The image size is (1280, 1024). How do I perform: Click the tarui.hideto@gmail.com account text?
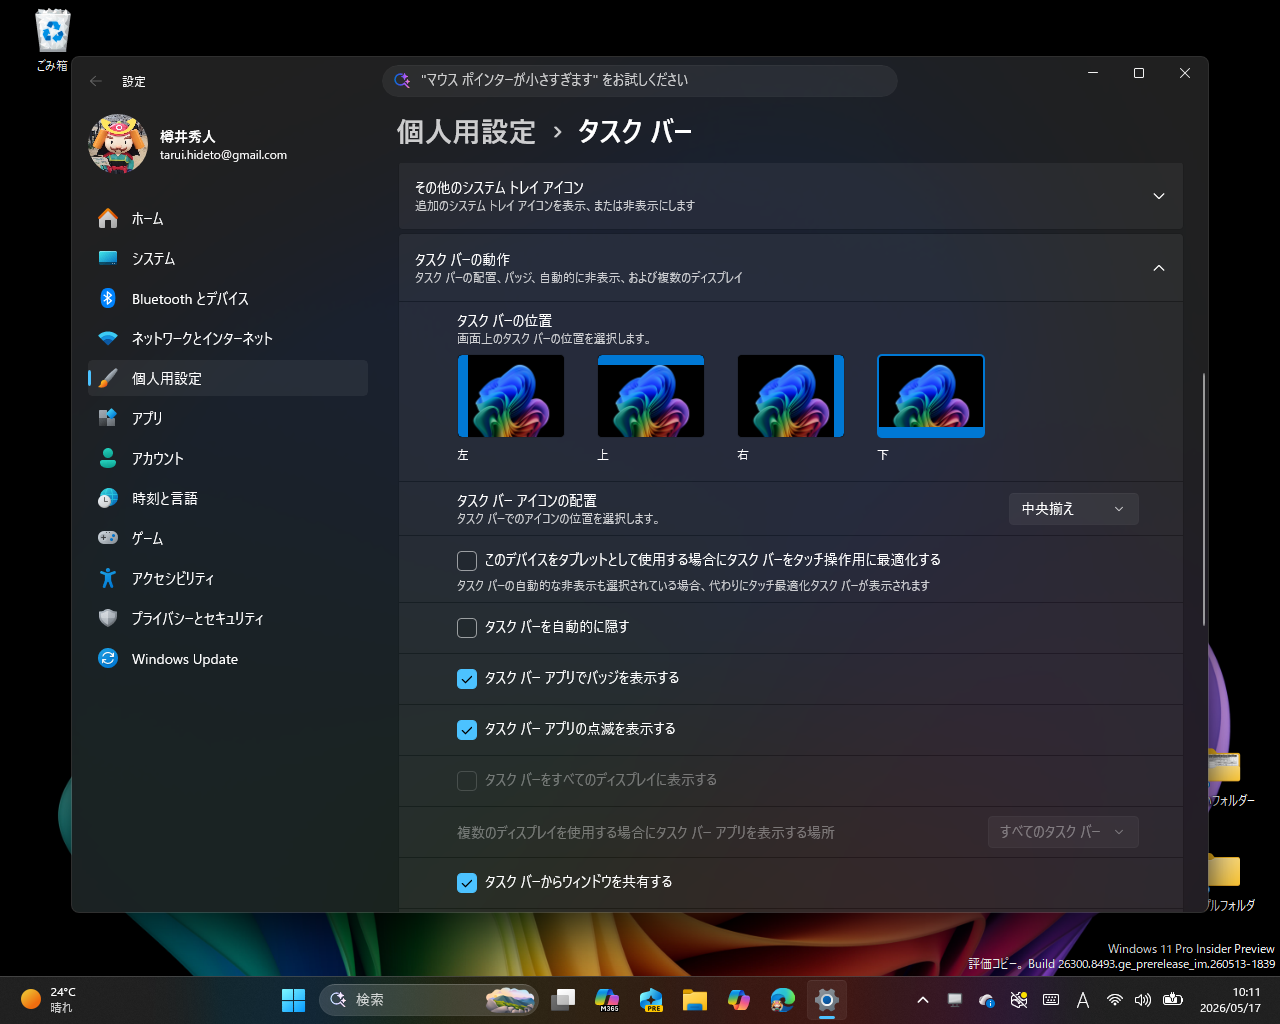(x=223, y=155)
